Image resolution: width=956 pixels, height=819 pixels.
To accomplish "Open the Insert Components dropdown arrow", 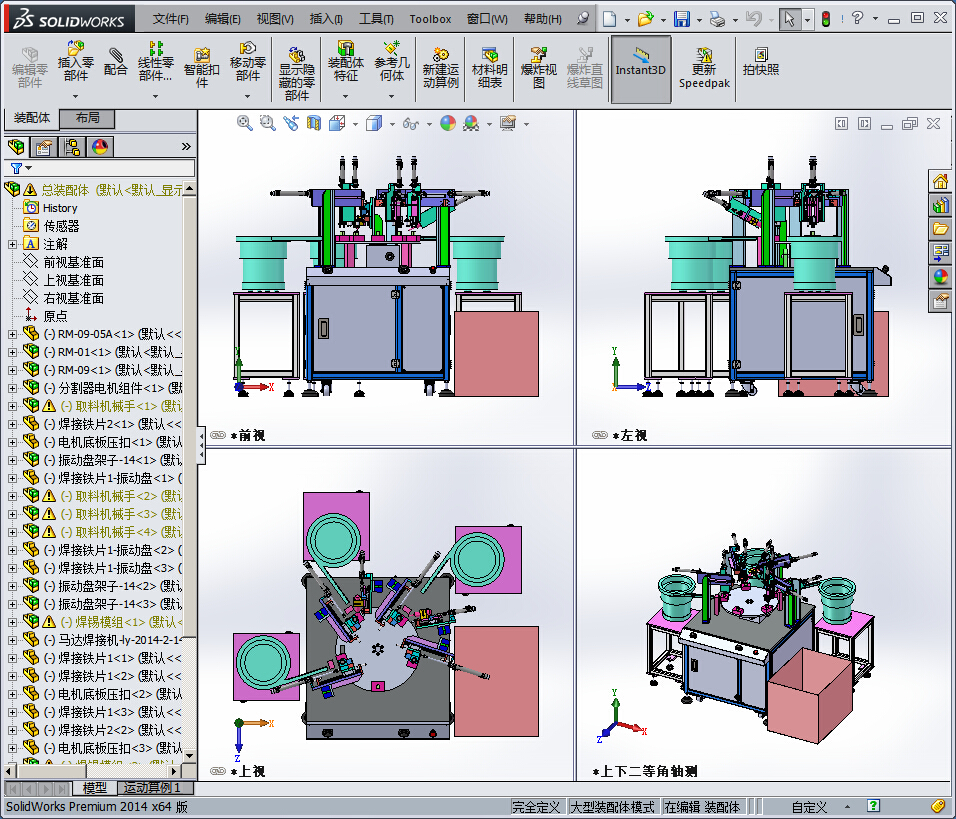I will 76,96.
